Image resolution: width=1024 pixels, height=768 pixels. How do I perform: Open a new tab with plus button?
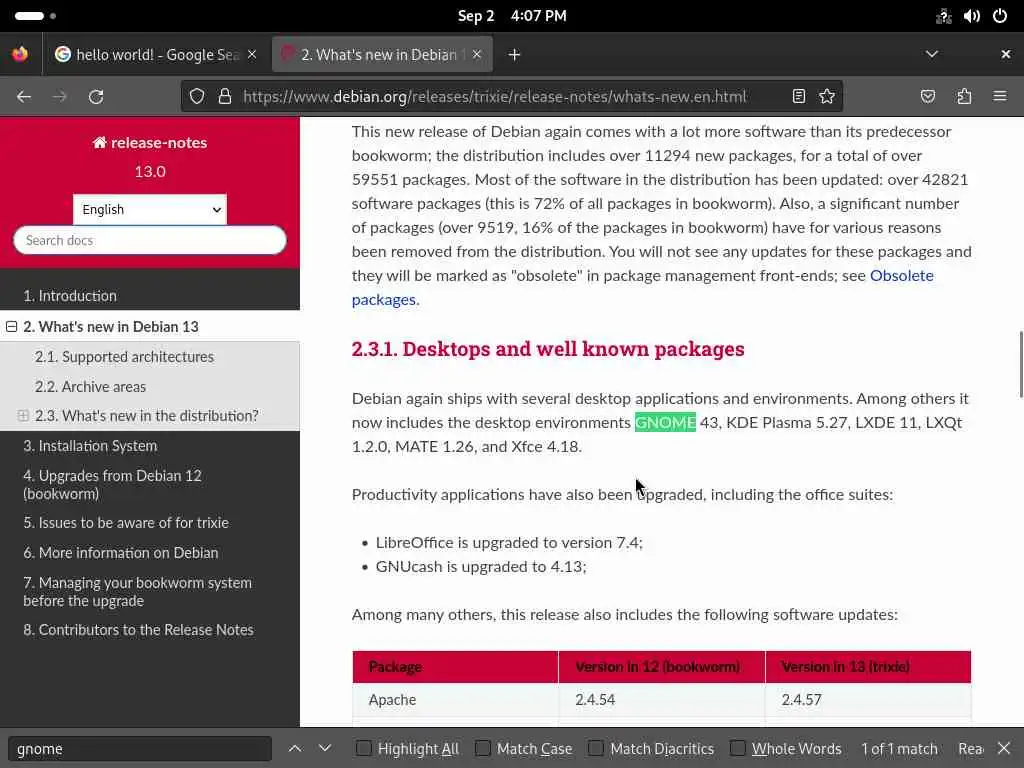pyautogui.click(x=515, y=55)
